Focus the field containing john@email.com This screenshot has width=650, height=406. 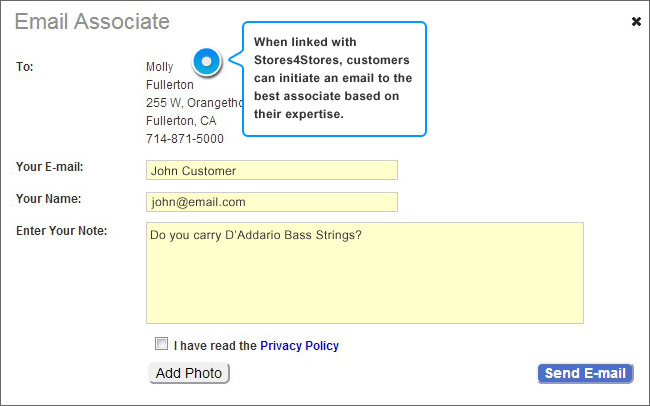[272, 202]
